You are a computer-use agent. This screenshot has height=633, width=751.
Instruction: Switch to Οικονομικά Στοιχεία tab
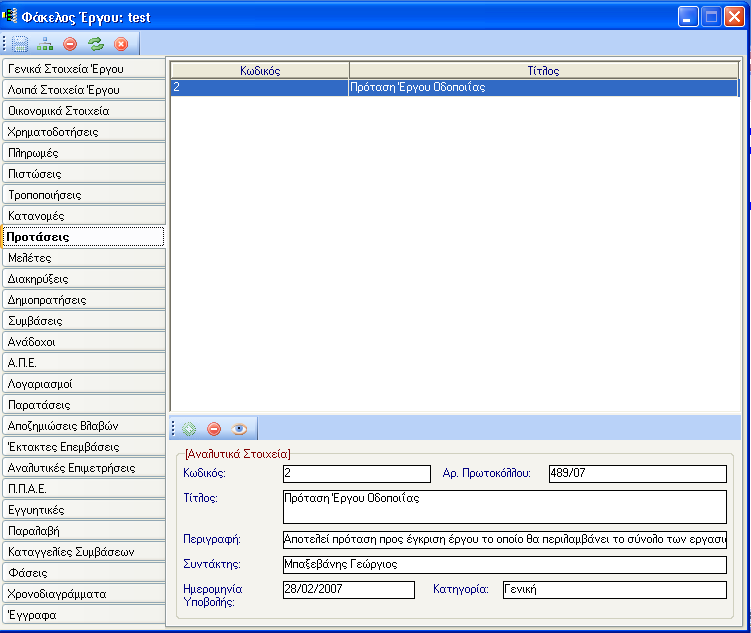pos(84,111)
